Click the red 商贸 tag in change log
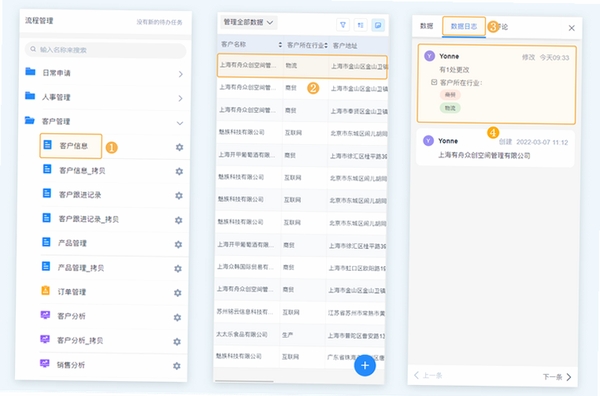Image resolution: width=600 pixels, height=396 pixels. coord(450,95)
